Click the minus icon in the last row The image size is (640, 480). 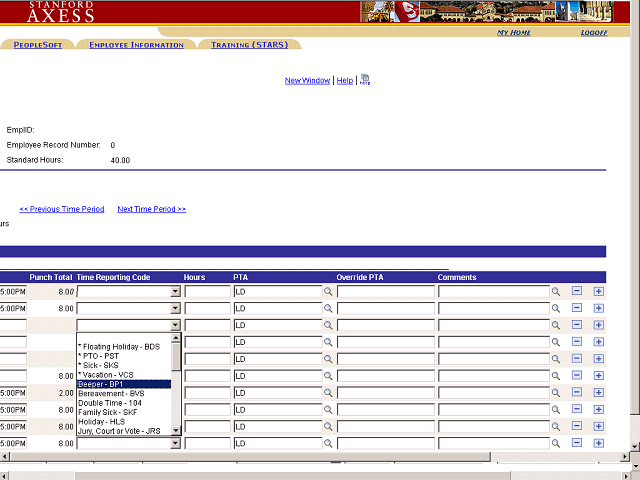[577, 443]
